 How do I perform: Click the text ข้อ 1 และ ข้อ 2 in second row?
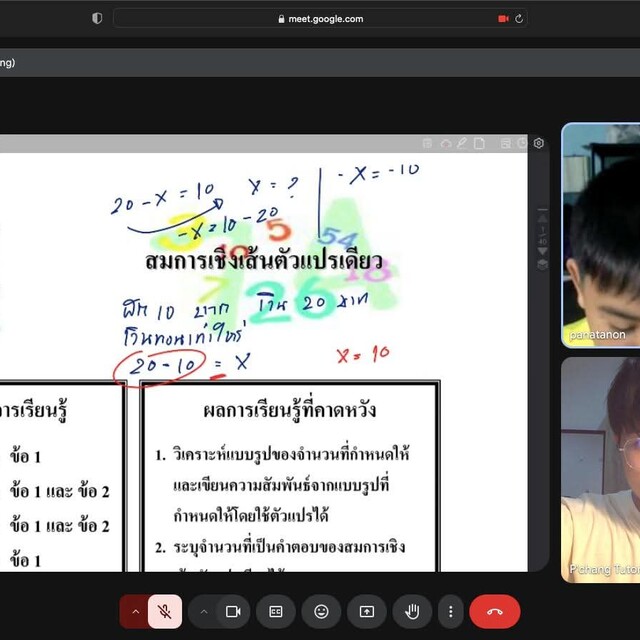coord(60,491)
